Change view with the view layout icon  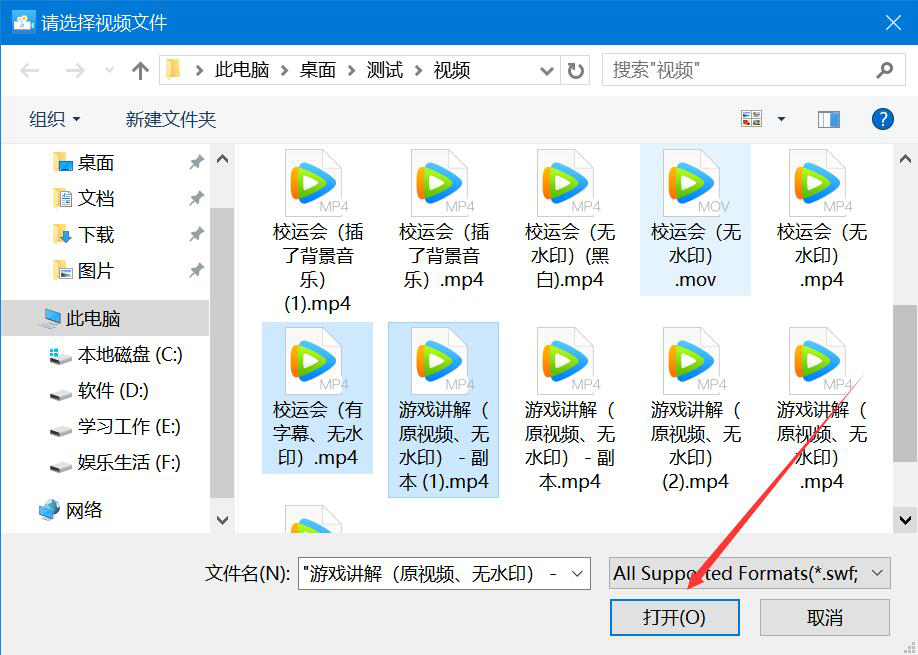tap(751, 119)
